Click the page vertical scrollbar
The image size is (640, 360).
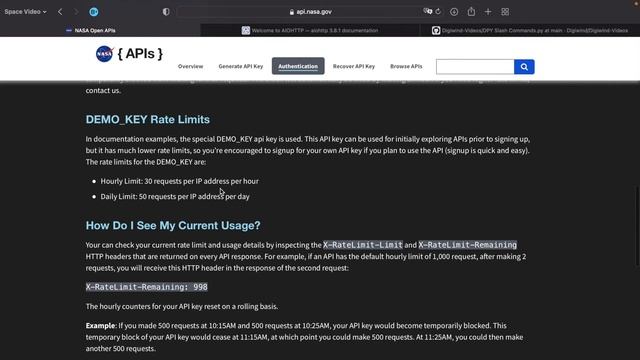(637, 225)
